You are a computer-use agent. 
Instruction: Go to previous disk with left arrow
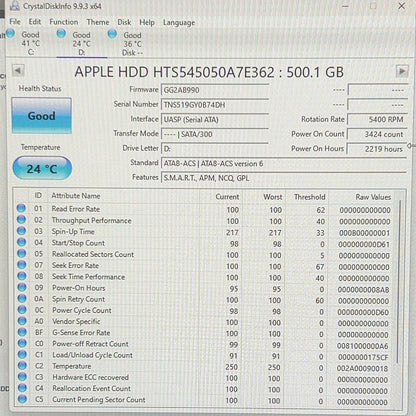18,71
